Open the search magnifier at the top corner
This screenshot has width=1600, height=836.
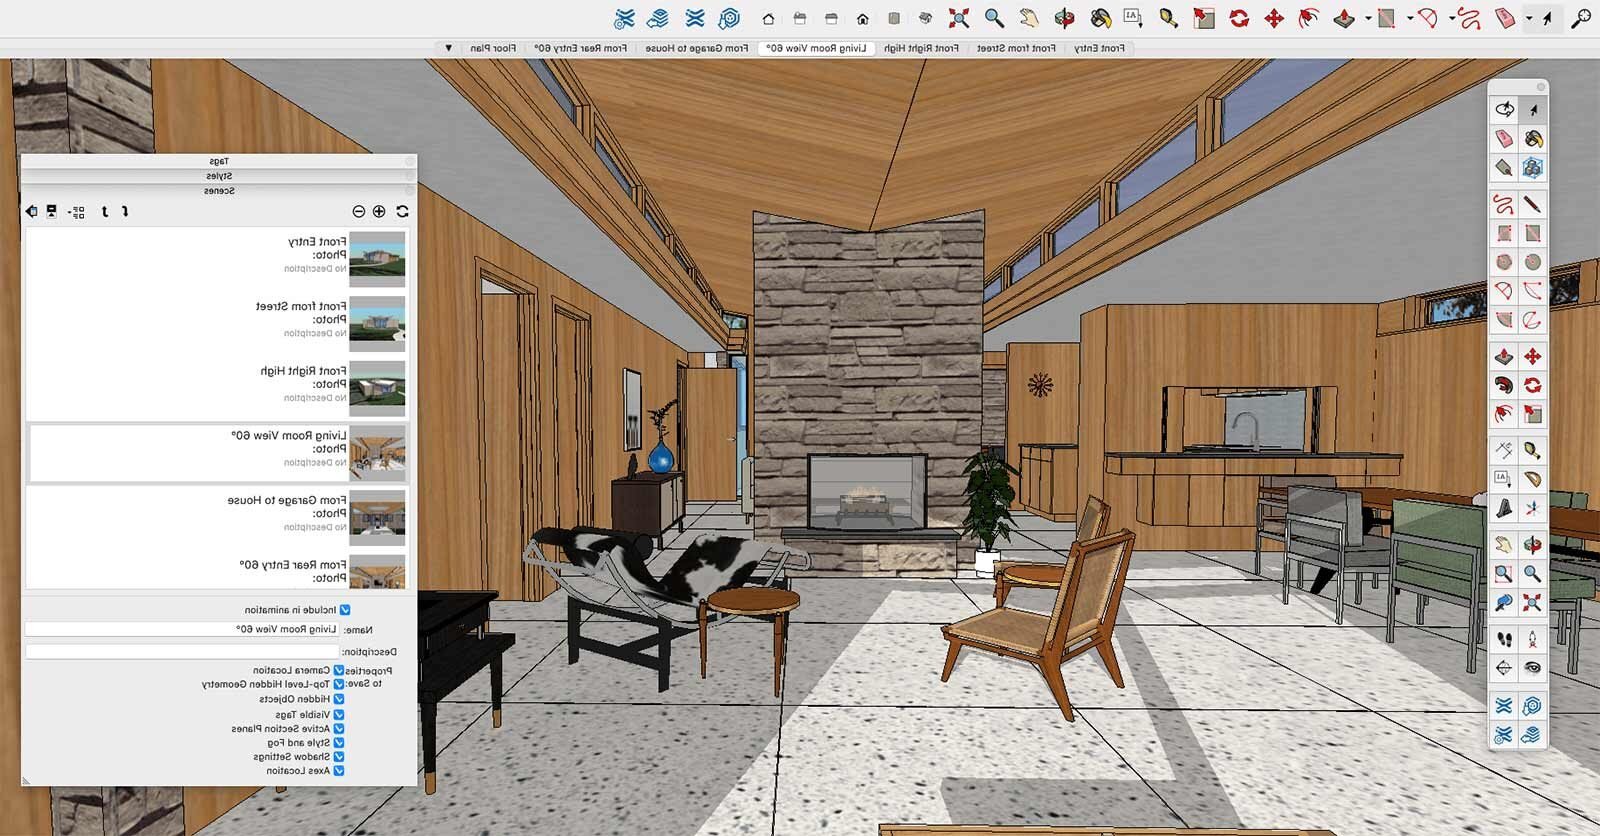tap(1581, 18)
